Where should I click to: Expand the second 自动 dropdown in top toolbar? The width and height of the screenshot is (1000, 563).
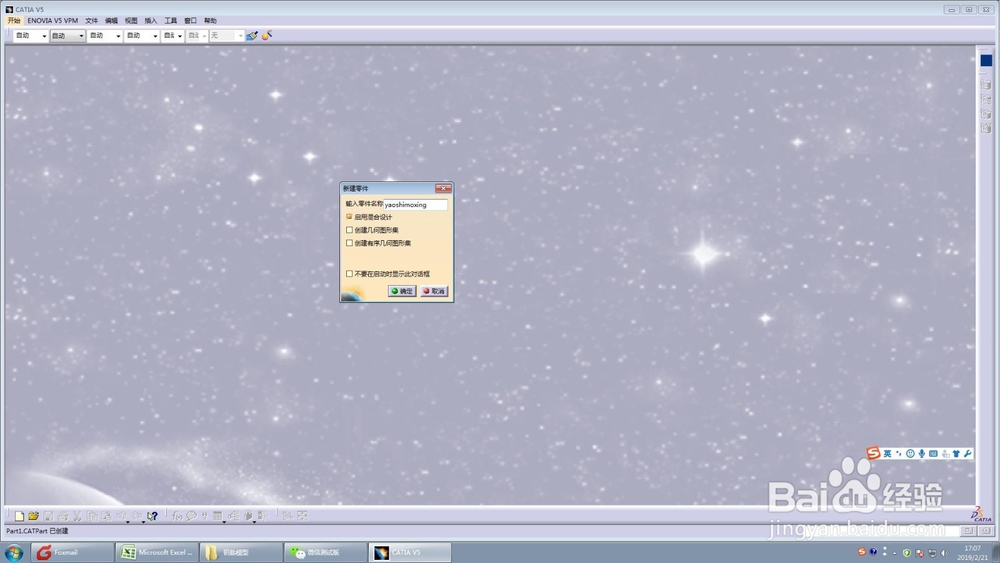pos(81,36)
